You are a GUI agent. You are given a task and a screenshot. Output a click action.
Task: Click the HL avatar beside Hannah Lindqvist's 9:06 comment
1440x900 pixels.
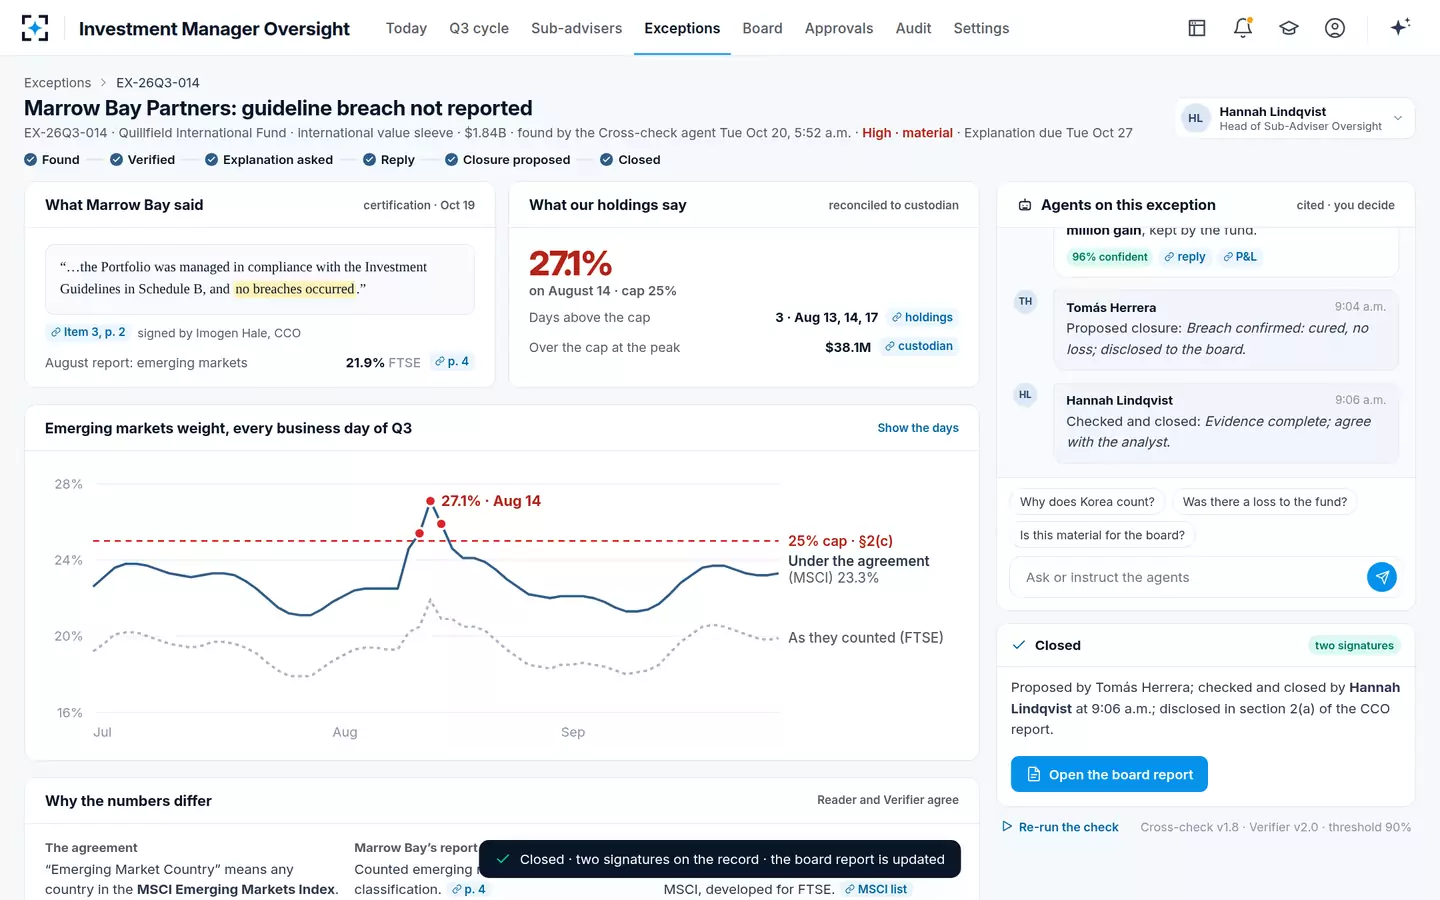(x=1025, y=395)
